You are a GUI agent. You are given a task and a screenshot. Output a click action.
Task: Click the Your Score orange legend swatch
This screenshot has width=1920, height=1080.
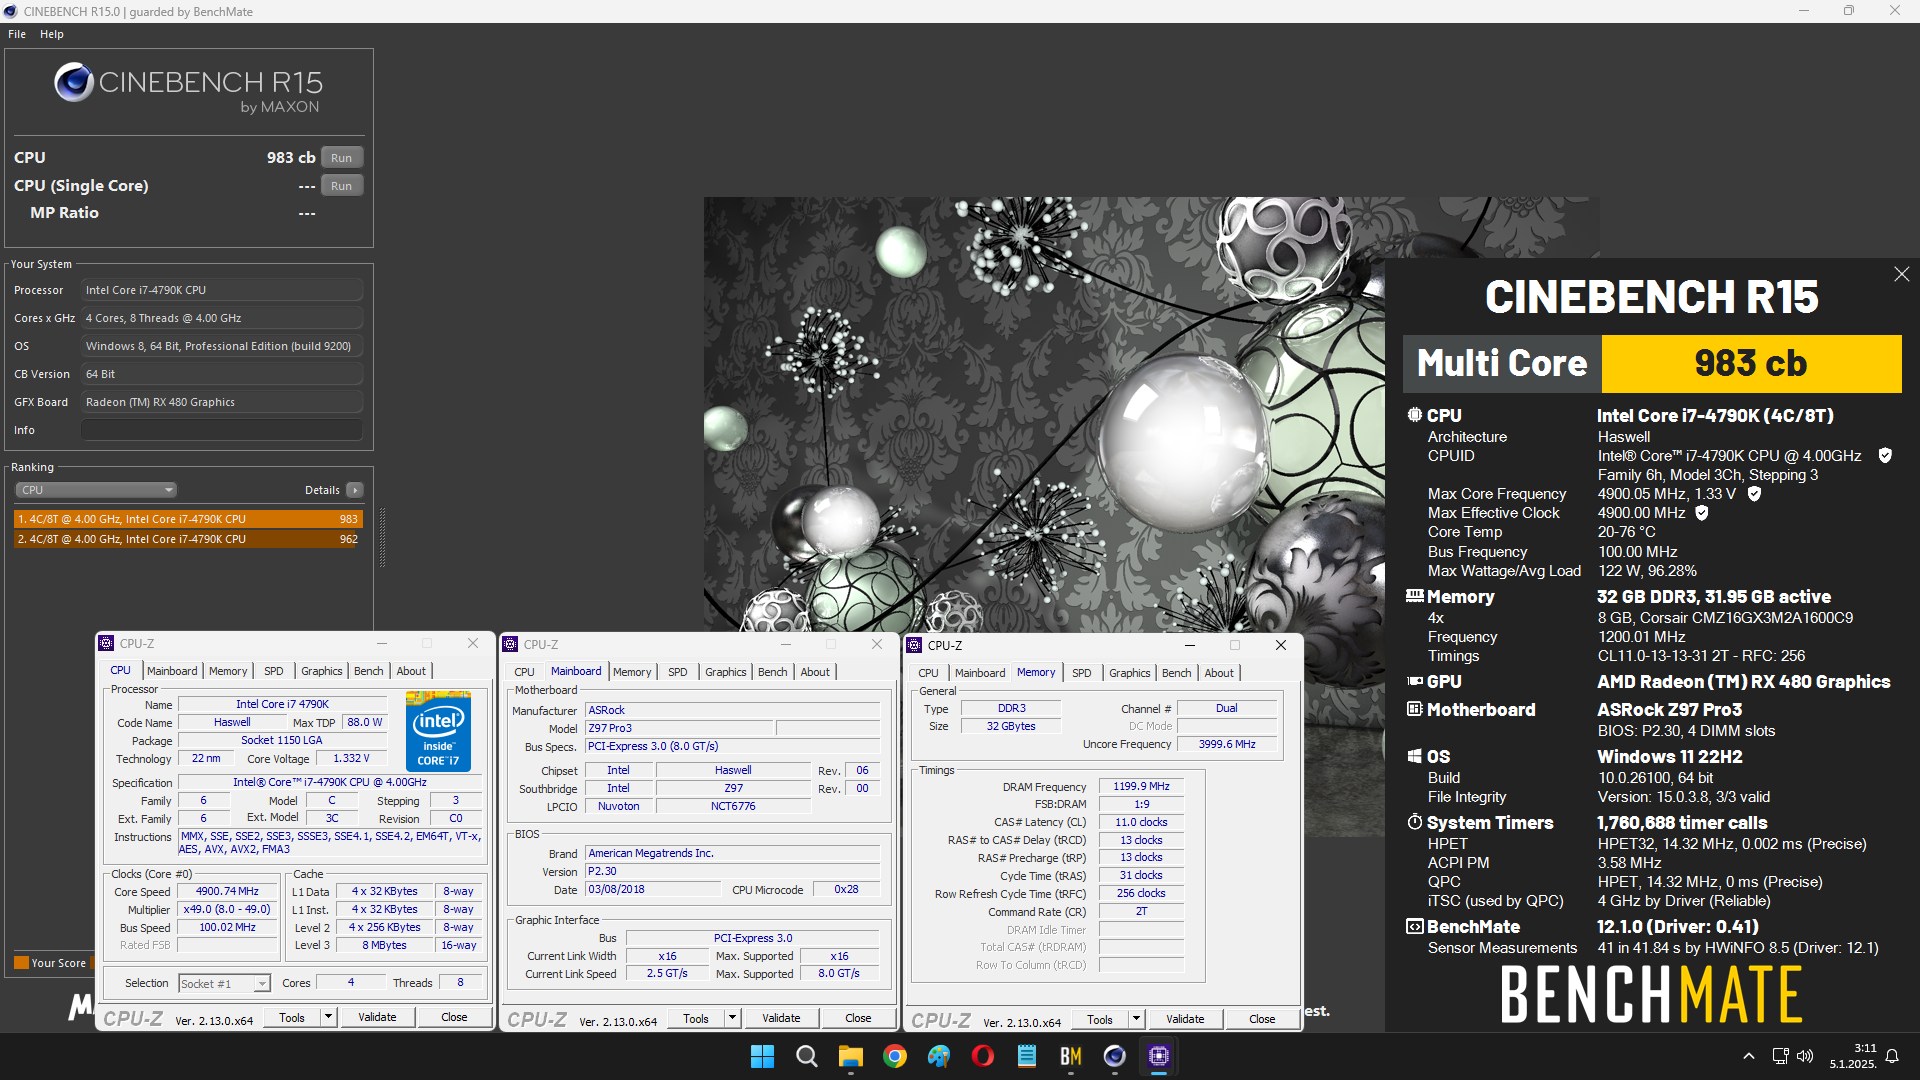(21, 963)
